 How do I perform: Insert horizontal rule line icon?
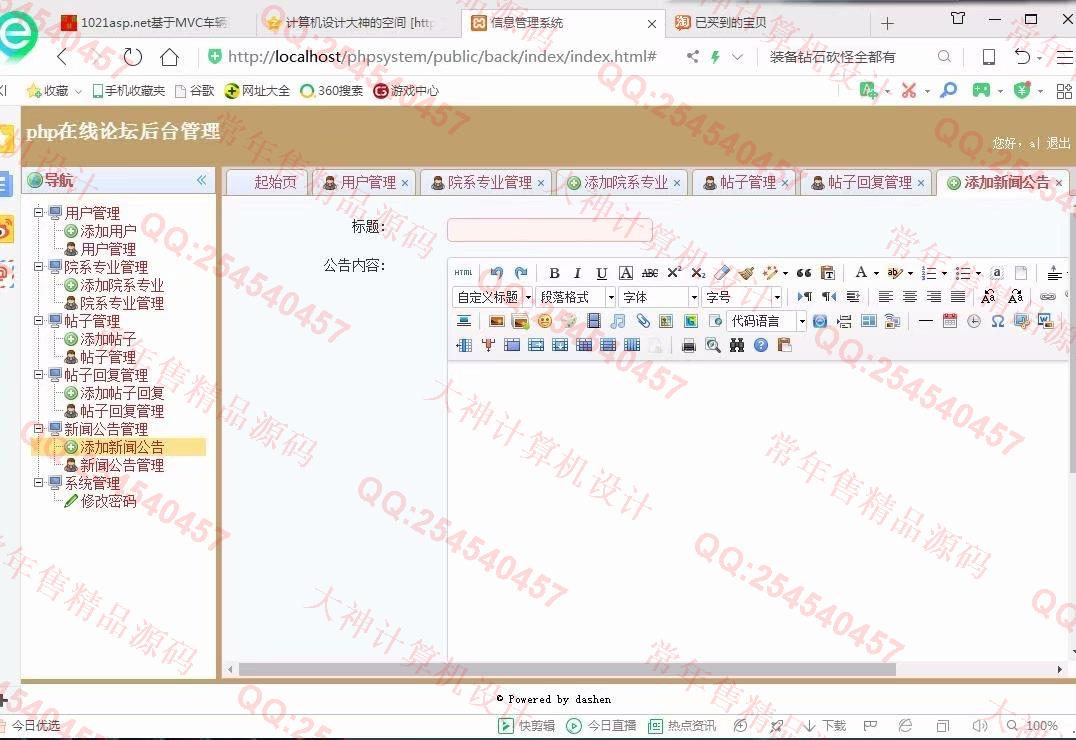click(x=926, y=321)
